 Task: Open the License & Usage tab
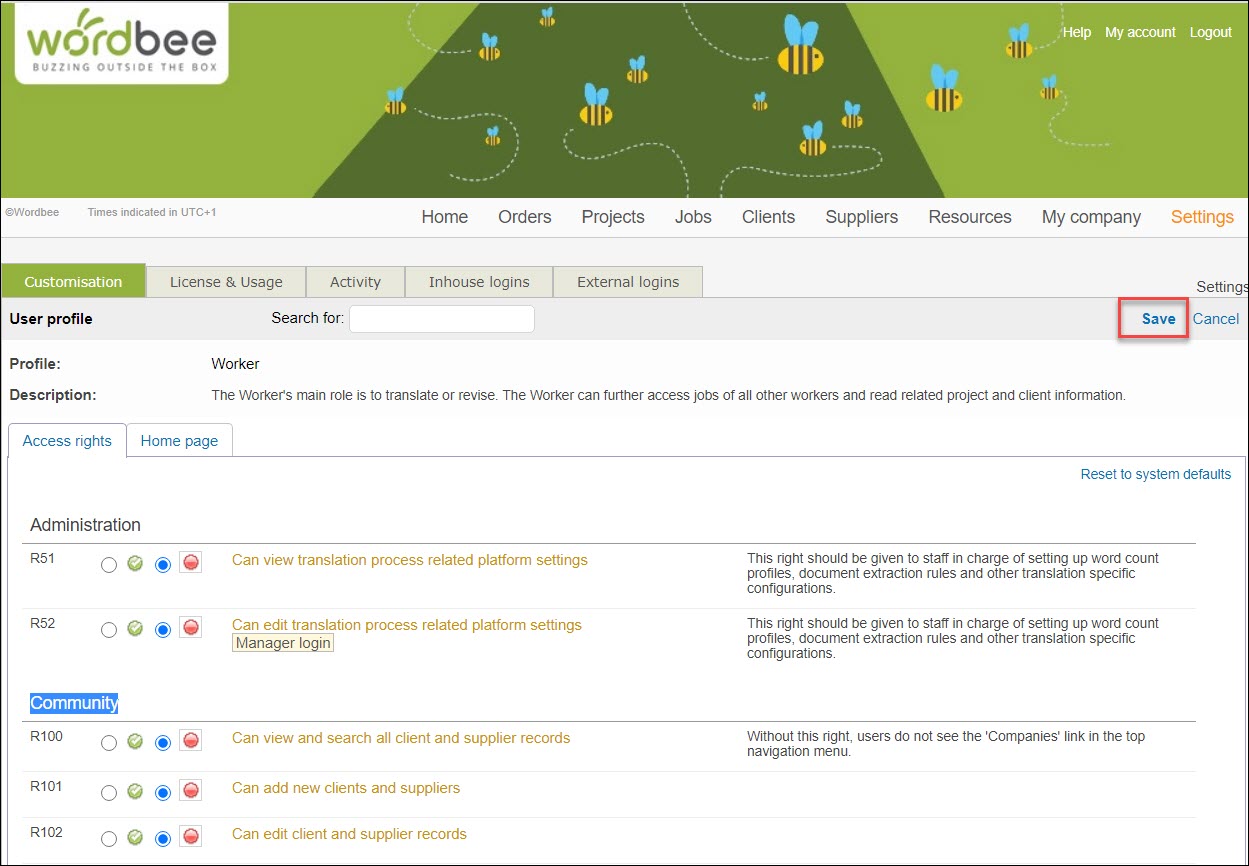pos(226,282)
